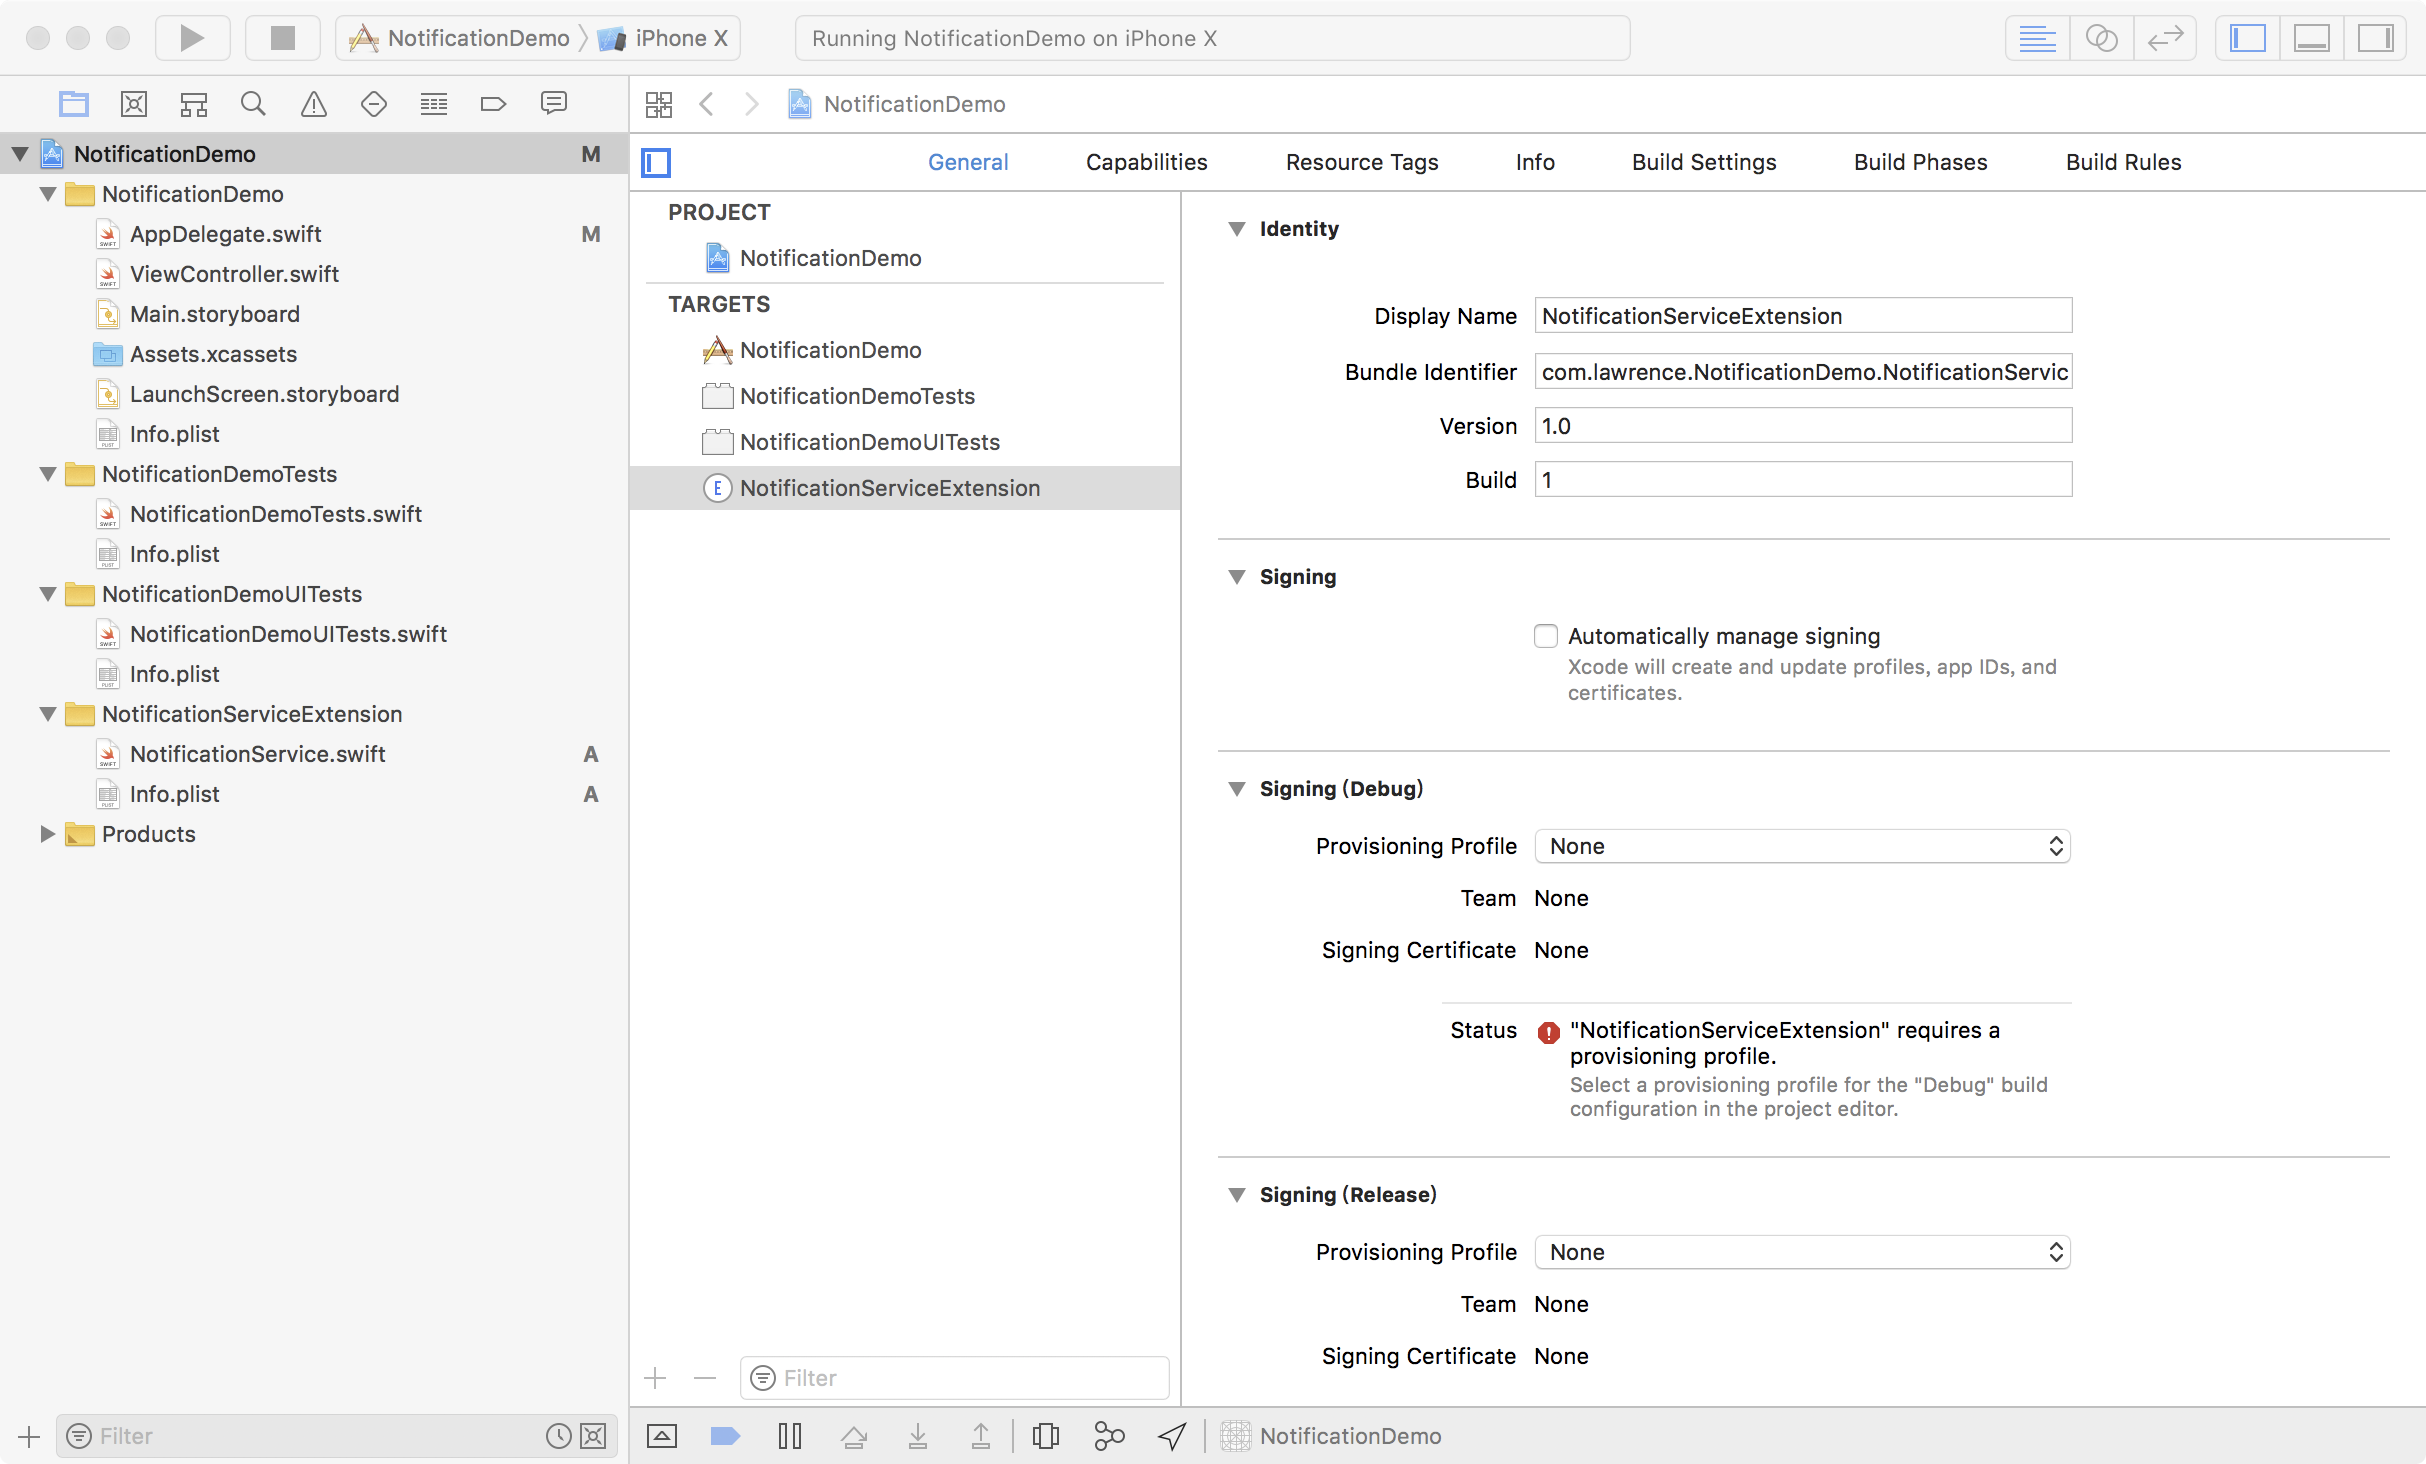
Task: Open Debug Provisioning Profile dropdown
Action: [1802, 846]
